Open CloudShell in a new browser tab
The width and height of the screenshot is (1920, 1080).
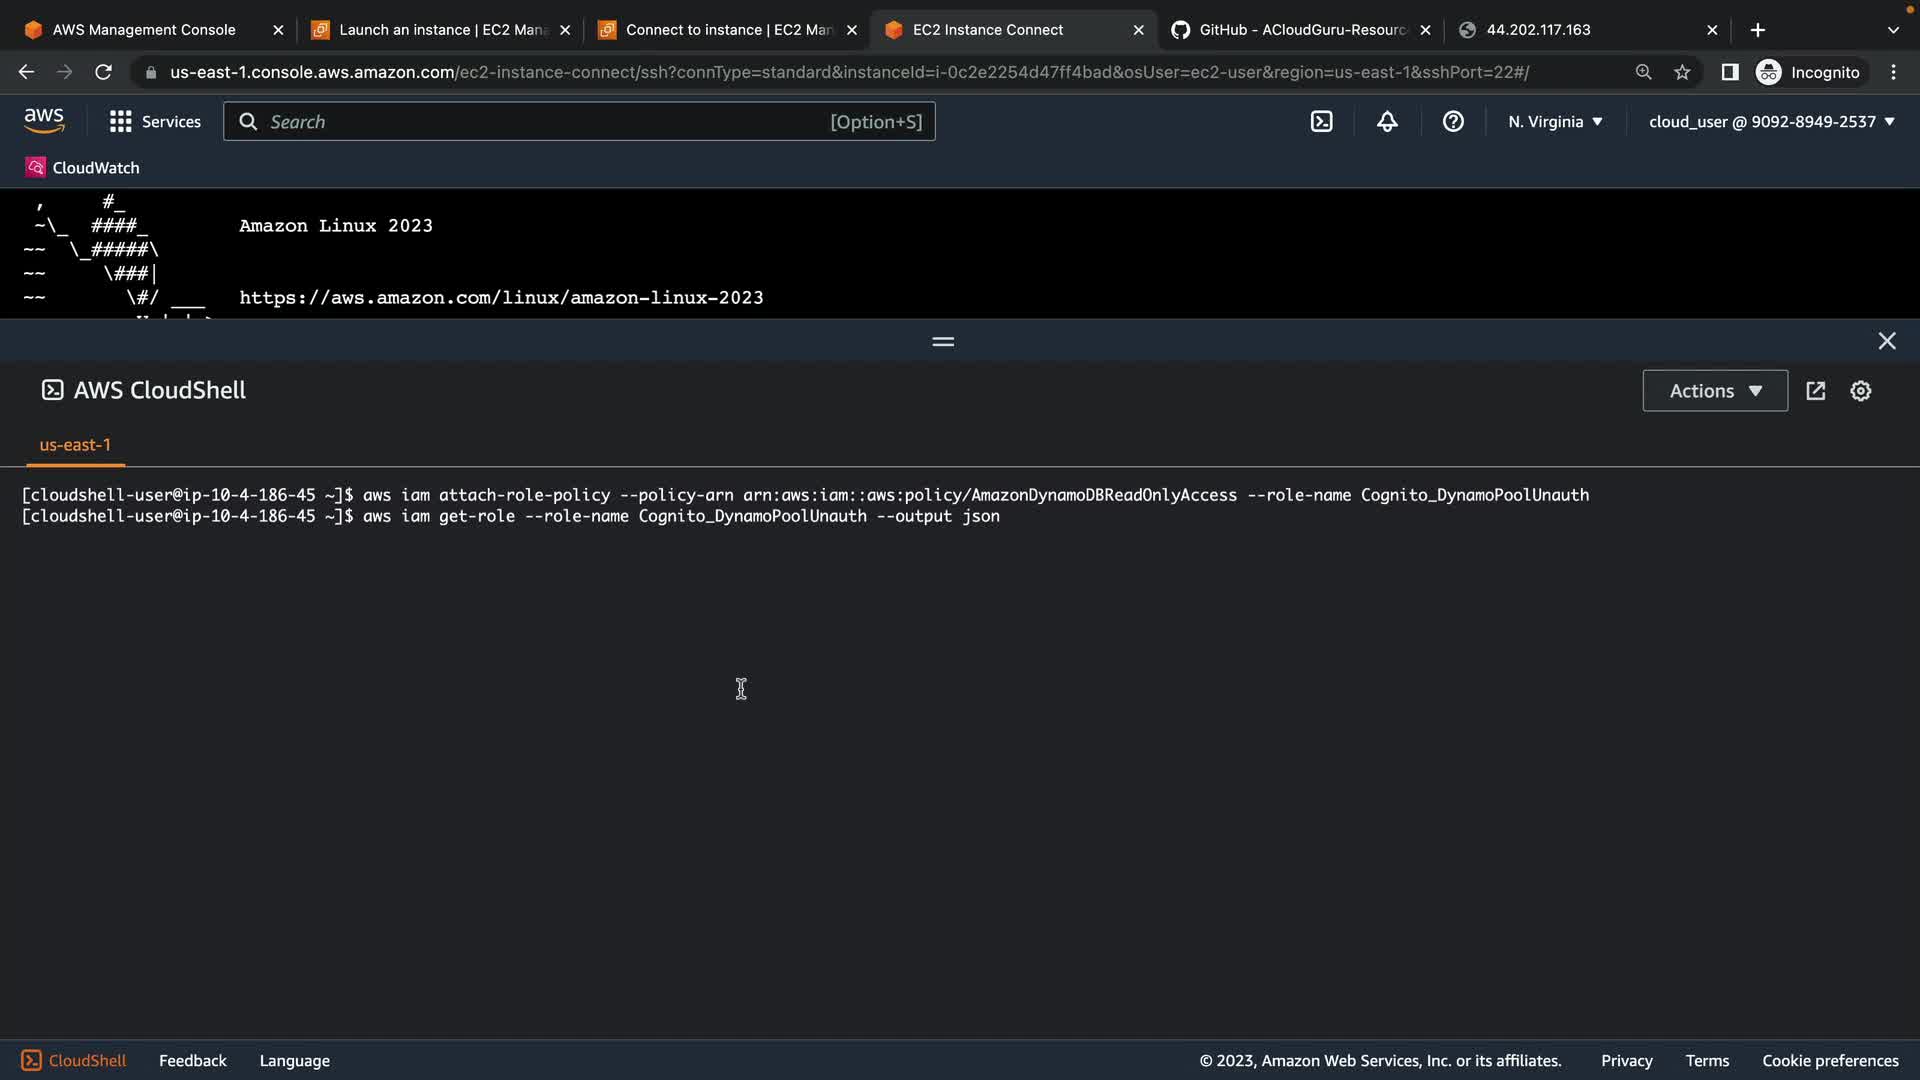point(1816,391)
